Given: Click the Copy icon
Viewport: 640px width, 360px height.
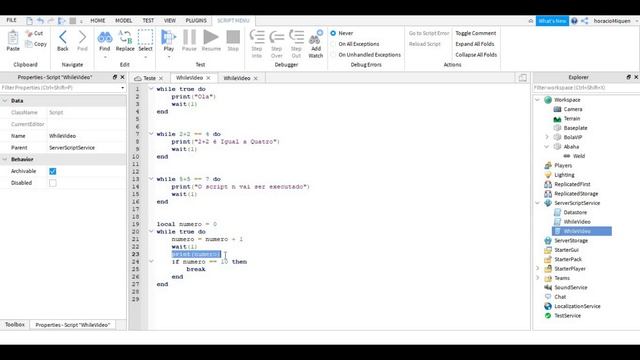Looking at the screenshot, I should click(29, 44).
